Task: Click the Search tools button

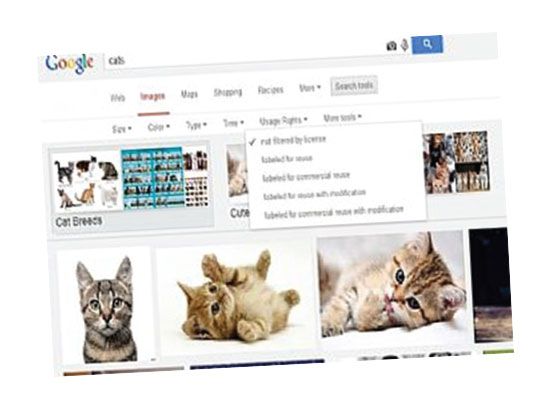Action: point(354,86)
